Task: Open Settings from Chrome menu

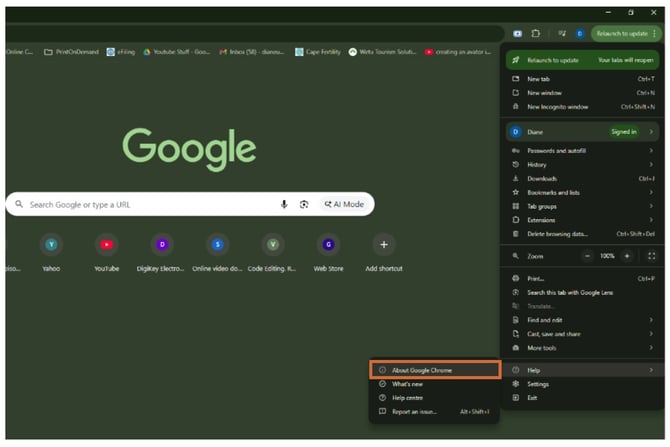Action: (x=582, y=384)
